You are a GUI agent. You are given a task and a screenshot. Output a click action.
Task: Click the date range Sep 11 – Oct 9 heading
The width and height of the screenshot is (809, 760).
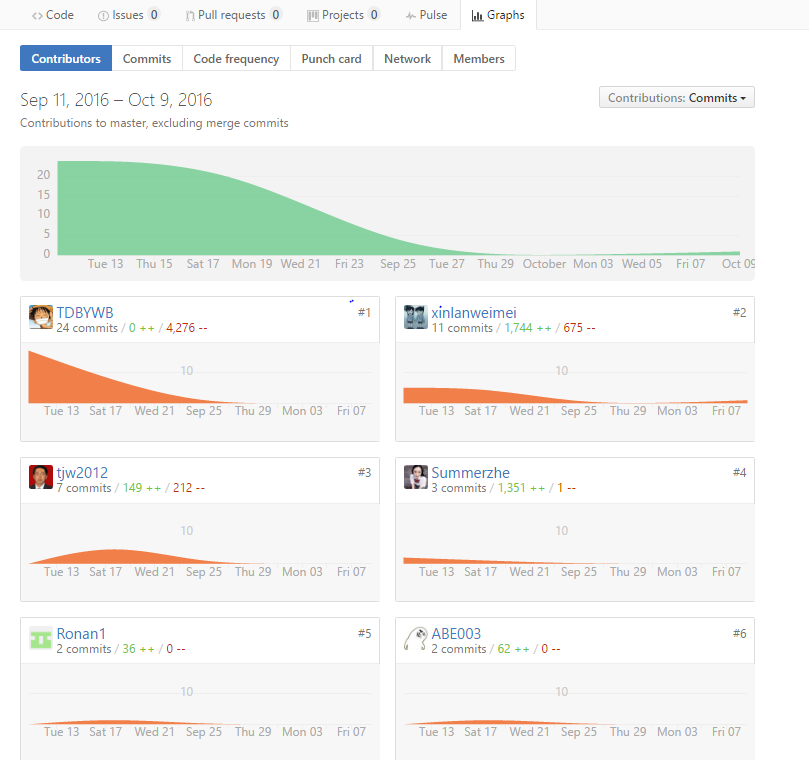pyautogui.click(x=116, y=100)
